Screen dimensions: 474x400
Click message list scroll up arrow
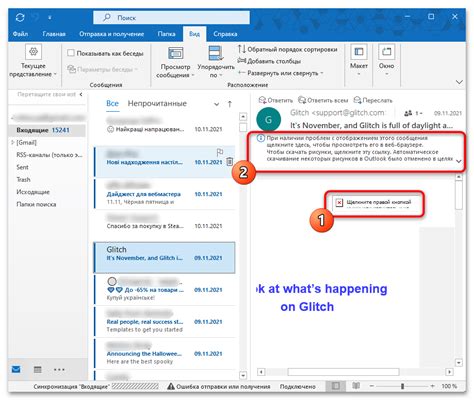[x=243, y=116]
